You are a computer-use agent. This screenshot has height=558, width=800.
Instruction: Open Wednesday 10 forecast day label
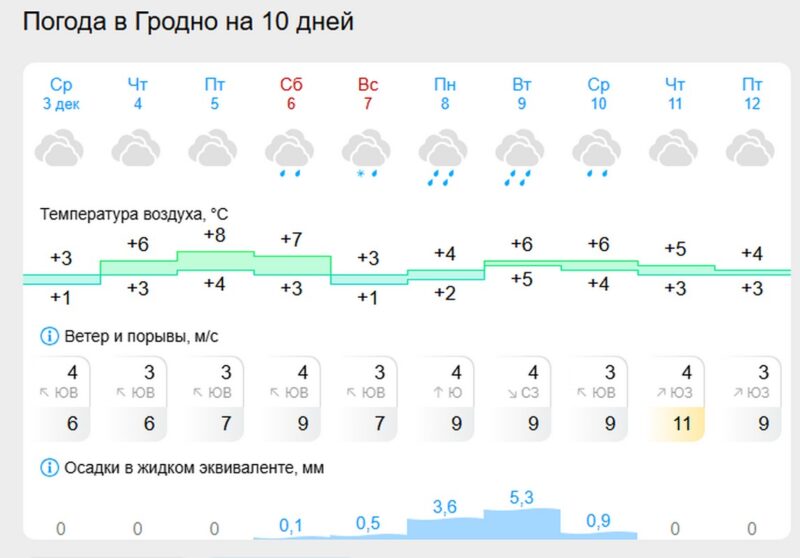pyautogui.click(x=598, y=93)
